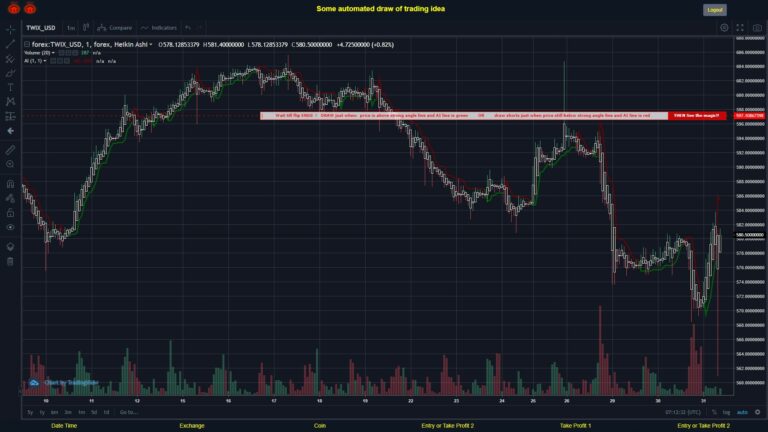Open the TWIX_USD symbol search field

pyautogui.click(x=41, y=28)
